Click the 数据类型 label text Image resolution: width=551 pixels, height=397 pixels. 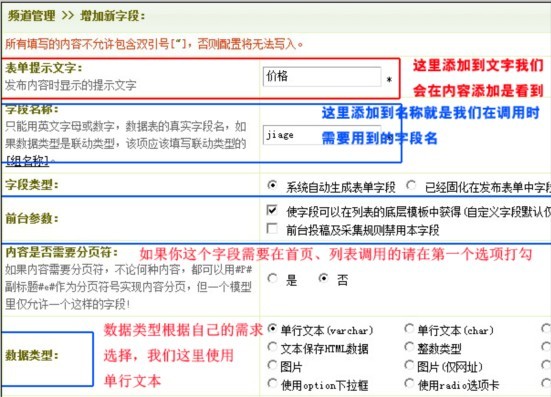click(32, 356)
